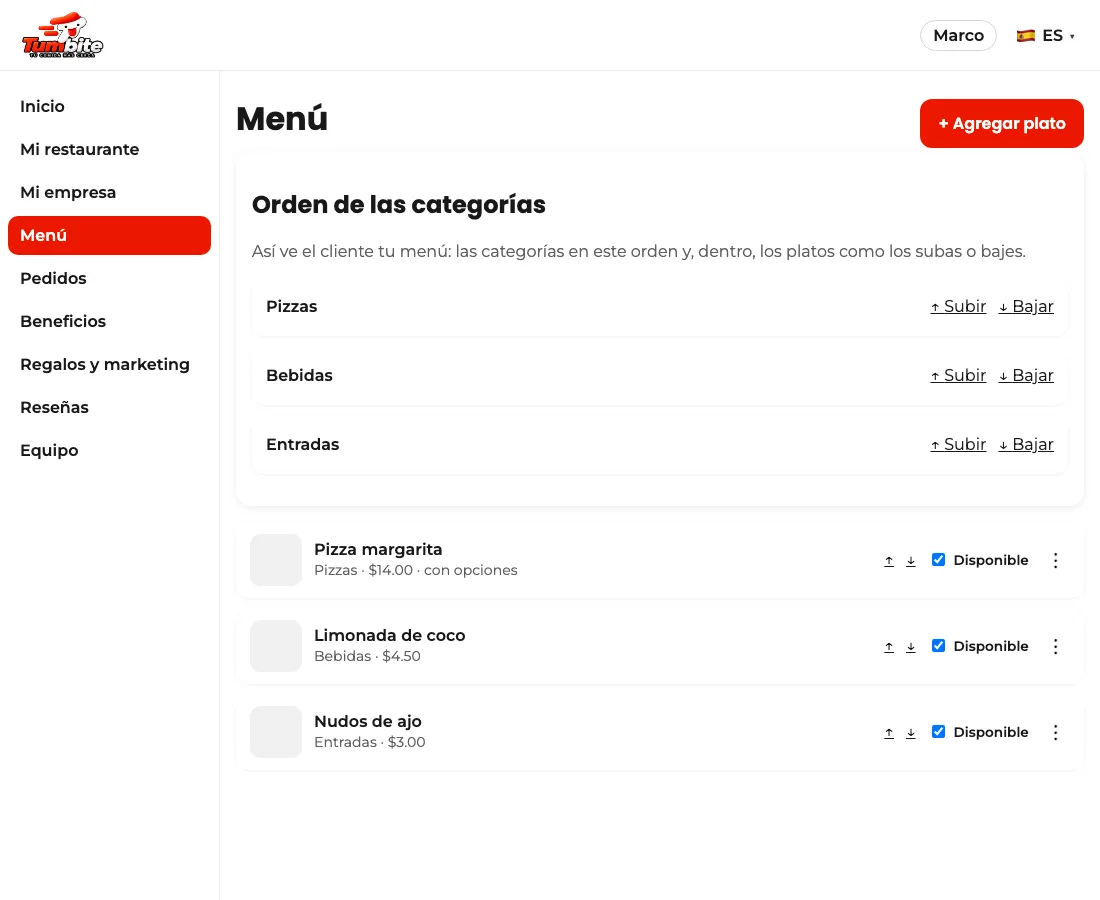The image size is (1100, 900).
Task: Click the Bebidas category label
Action: [x=300, y=375]
